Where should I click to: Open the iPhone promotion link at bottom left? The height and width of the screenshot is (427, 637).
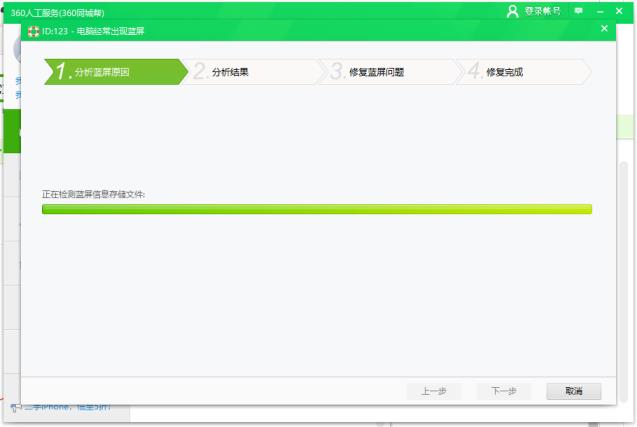[x=68, y=407]
